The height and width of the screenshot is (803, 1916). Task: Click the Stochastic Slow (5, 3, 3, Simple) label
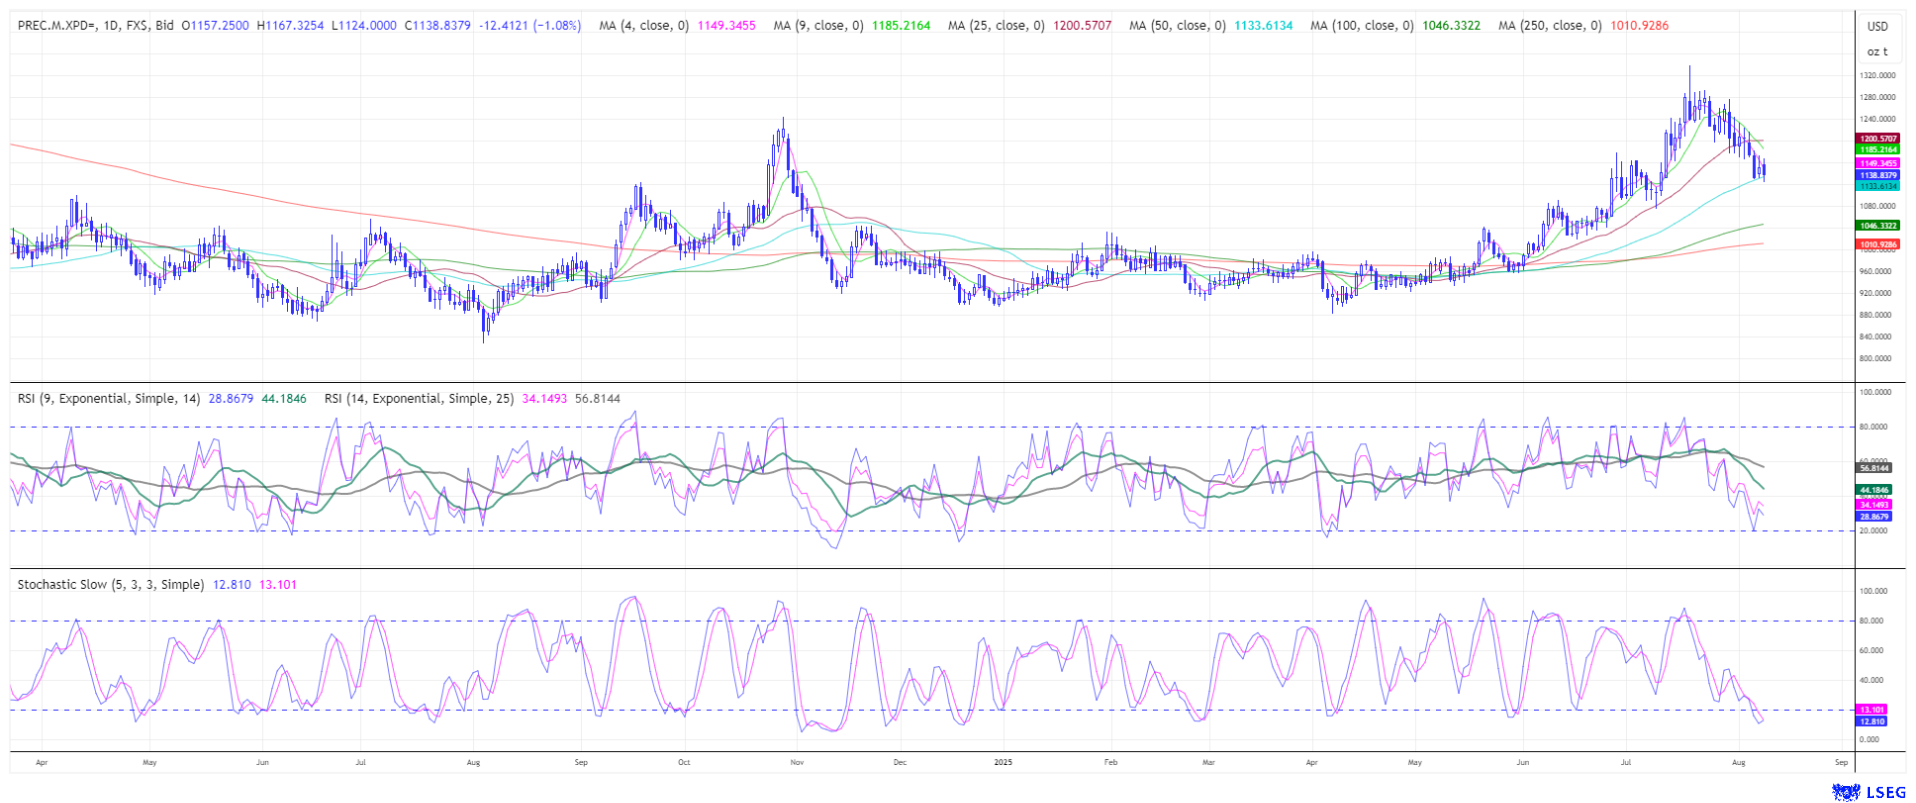110,584
